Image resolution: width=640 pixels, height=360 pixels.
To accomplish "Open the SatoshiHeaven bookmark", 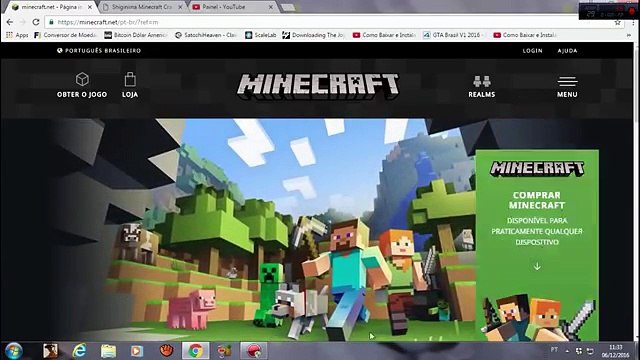I will coord(206,35).
